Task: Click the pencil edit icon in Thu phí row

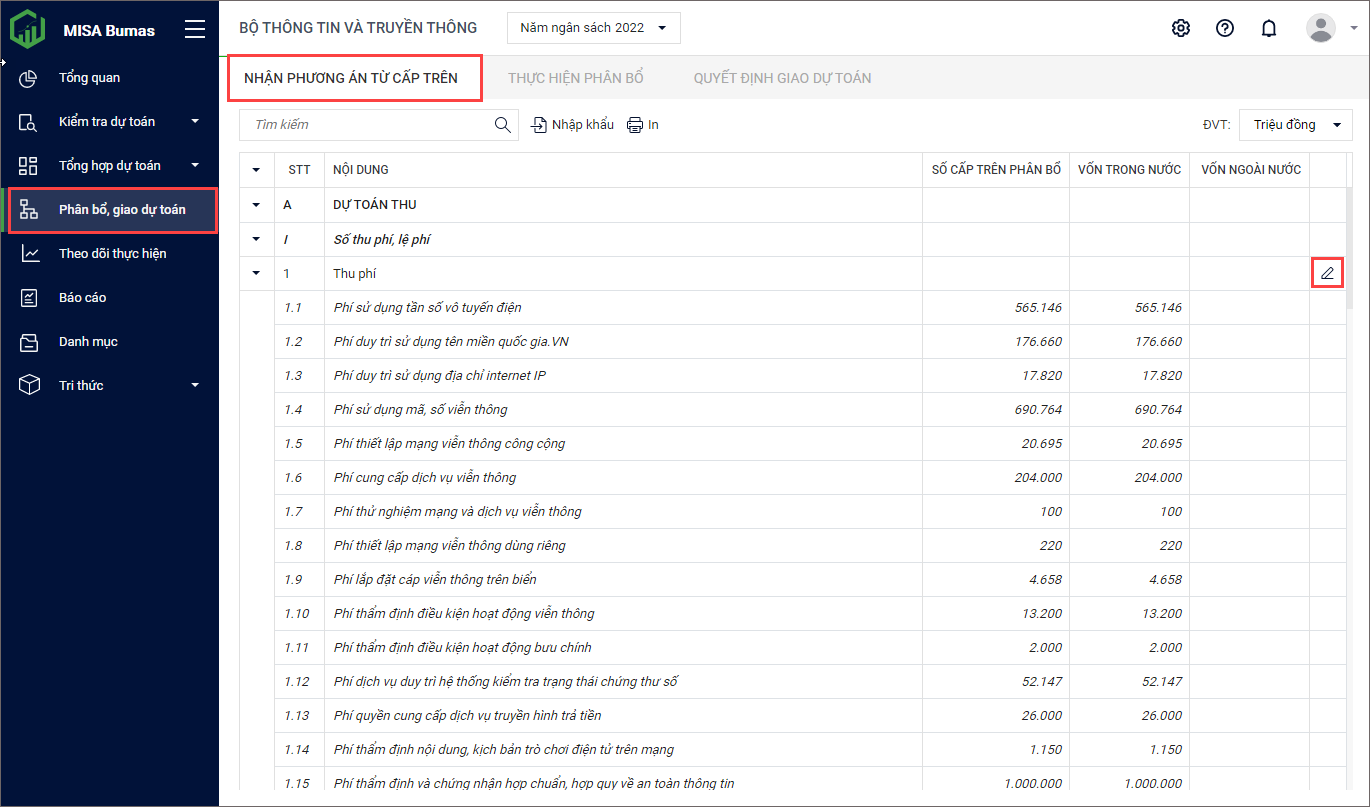Action: pyautogui.click(x=1327, y=273)
